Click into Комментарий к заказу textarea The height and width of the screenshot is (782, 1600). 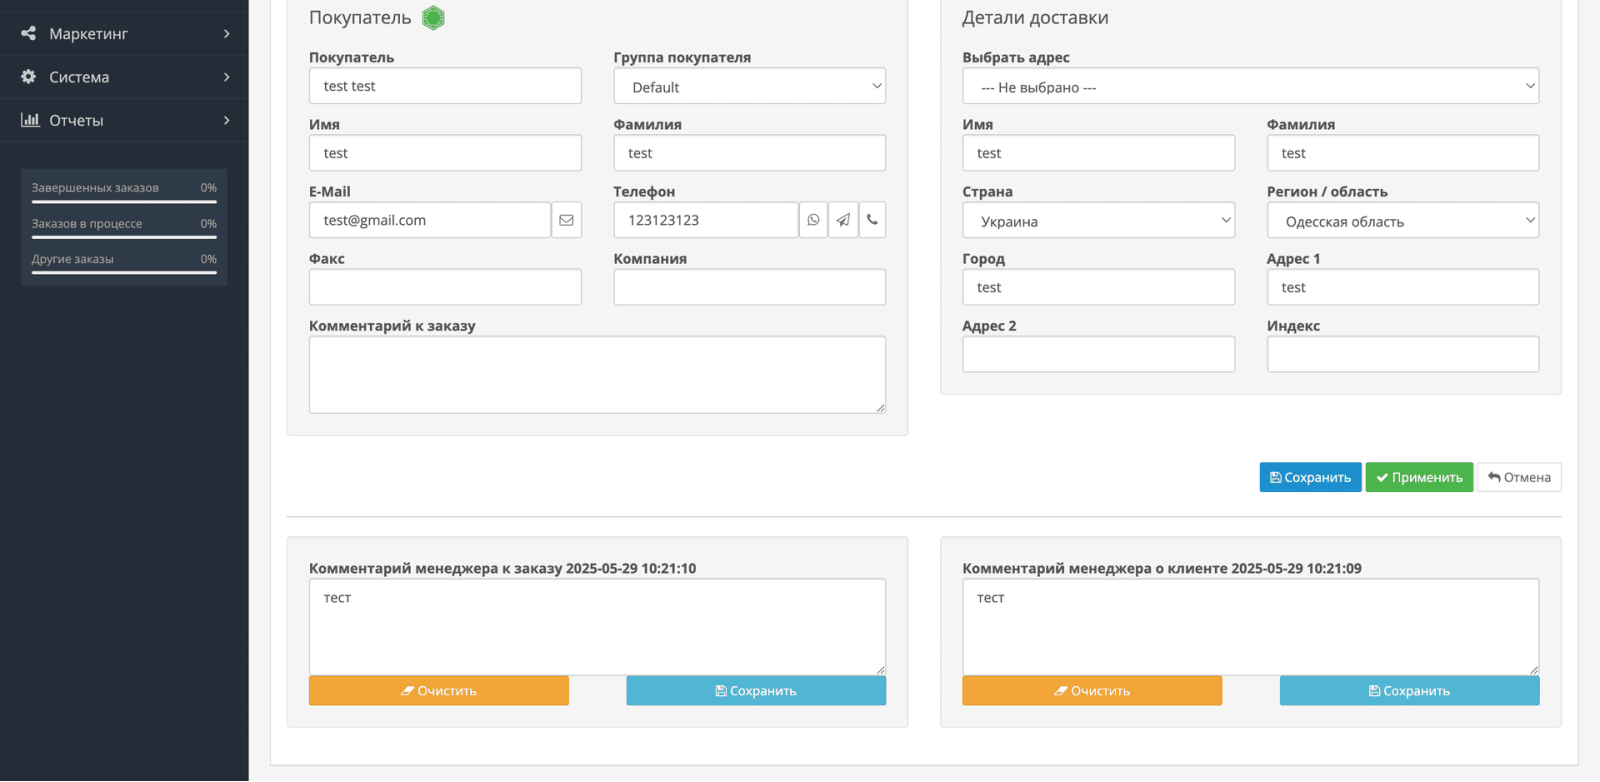597,375
